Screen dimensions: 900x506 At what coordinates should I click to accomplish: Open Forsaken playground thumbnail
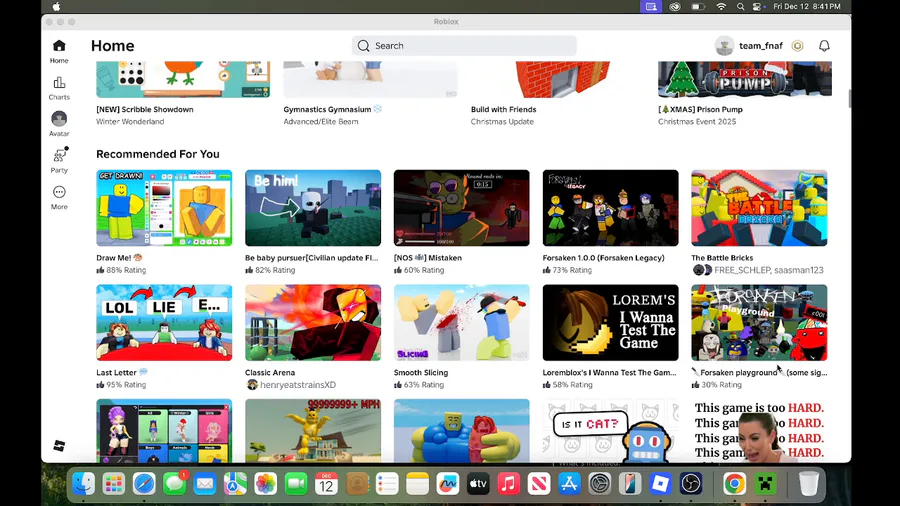[759, 322]
